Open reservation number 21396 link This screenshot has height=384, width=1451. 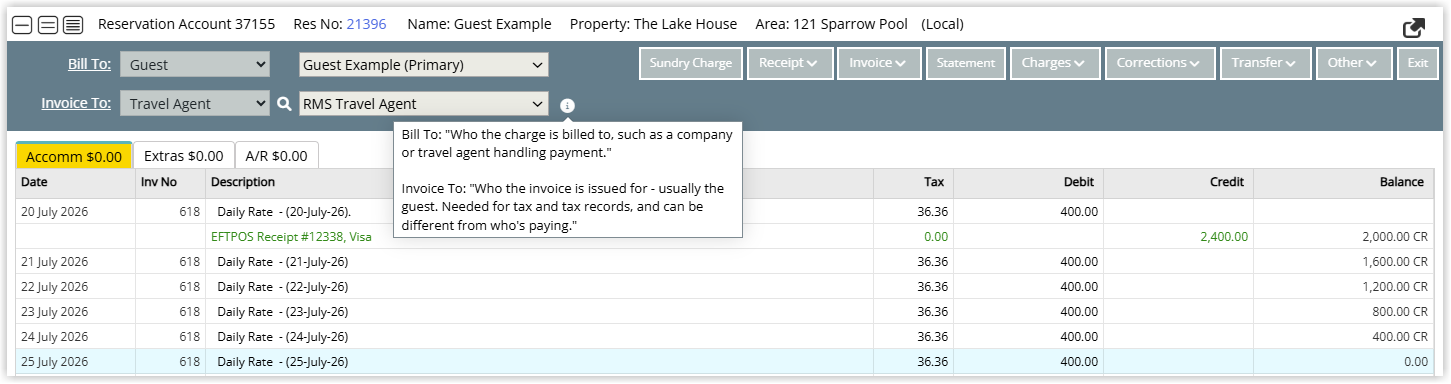tap(366, 24)
